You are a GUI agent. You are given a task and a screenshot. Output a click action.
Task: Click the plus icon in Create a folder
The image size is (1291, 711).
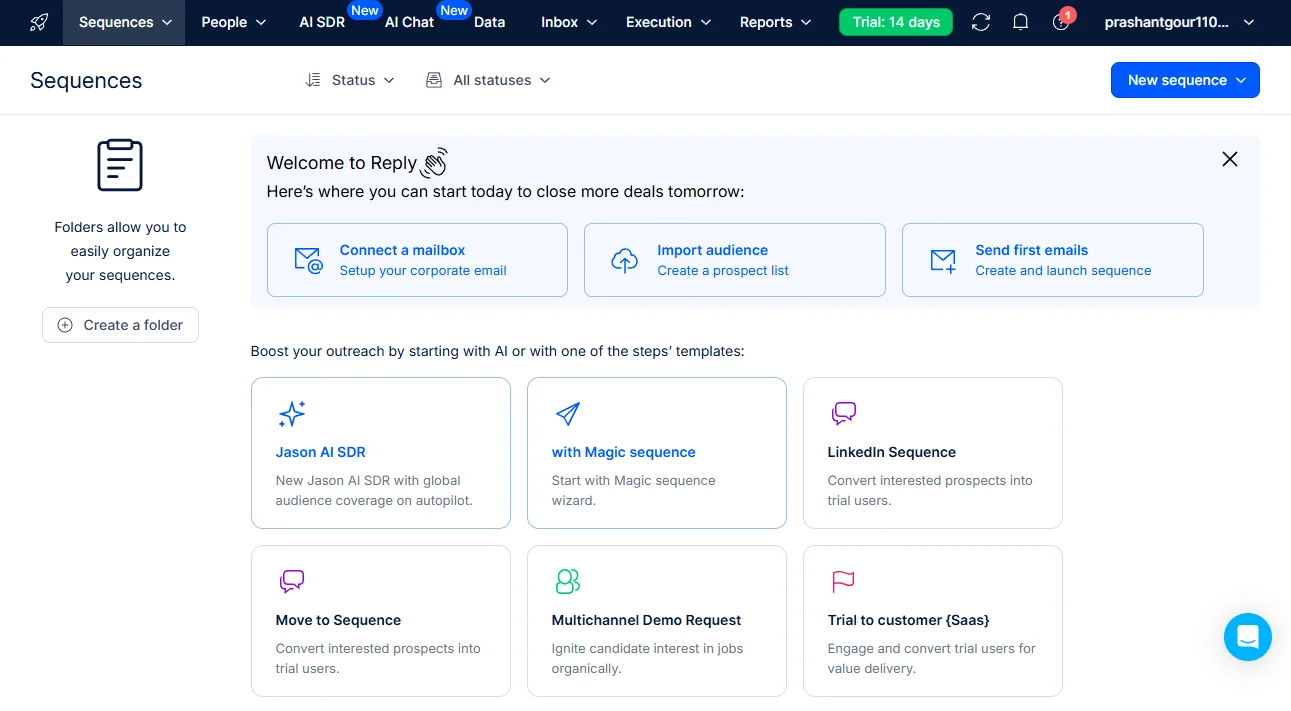65,325
